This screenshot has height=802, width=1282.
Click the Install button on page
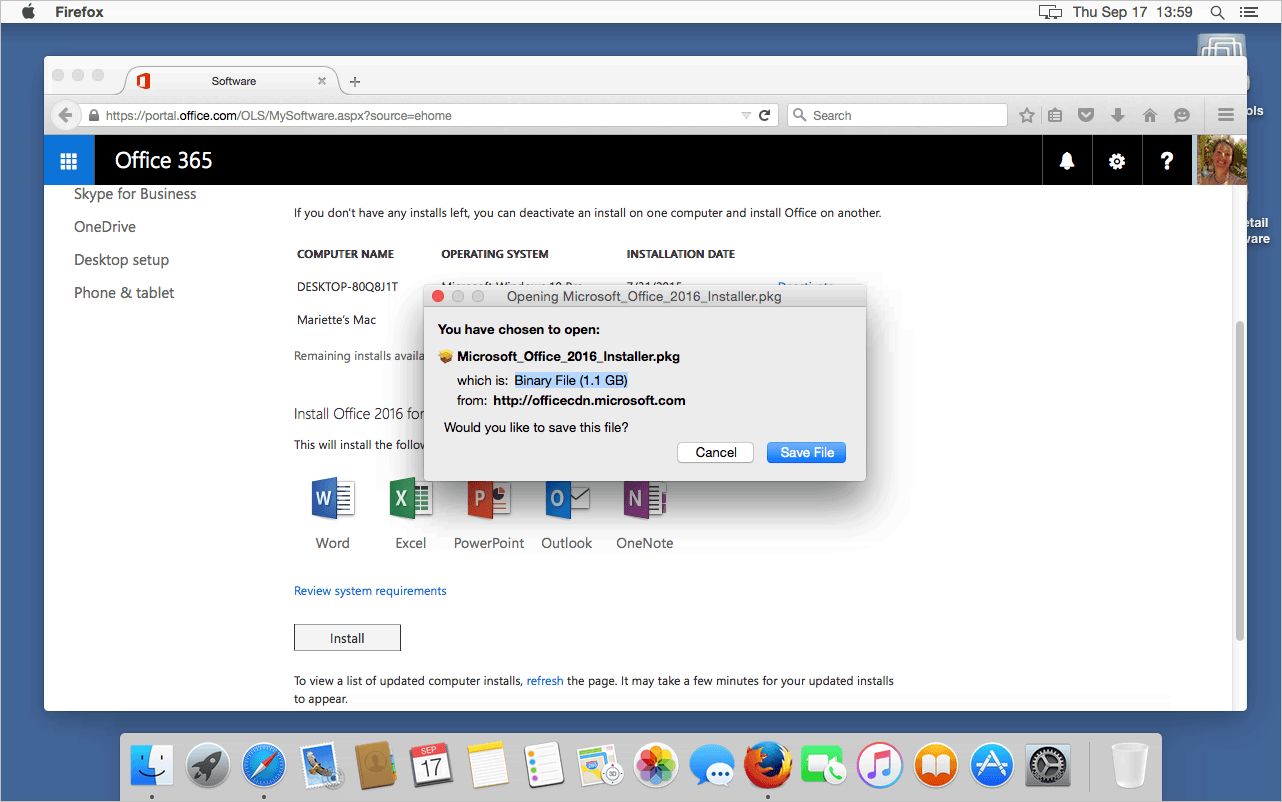pos(347,638)
